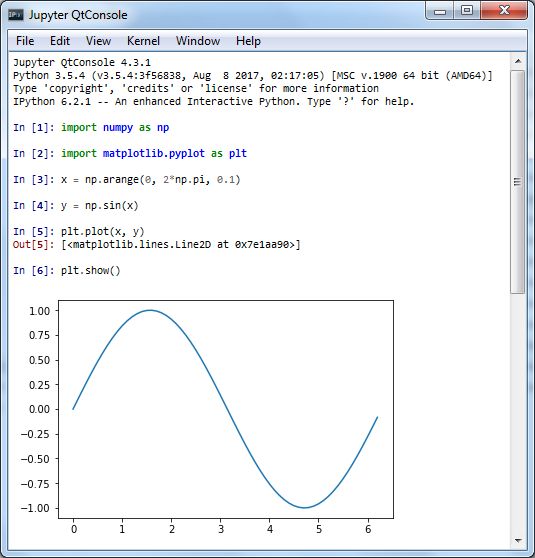Maximize the Jupyter QtConsole window
535x558 pixels.
pos(467,11)
